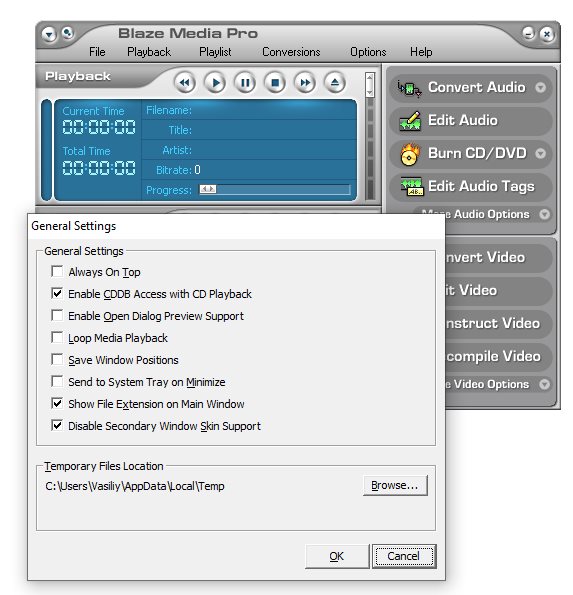This screenshot has width=573, height=595.
Task: Click the Edit Audio Tags icon
Action: [411, 187]
